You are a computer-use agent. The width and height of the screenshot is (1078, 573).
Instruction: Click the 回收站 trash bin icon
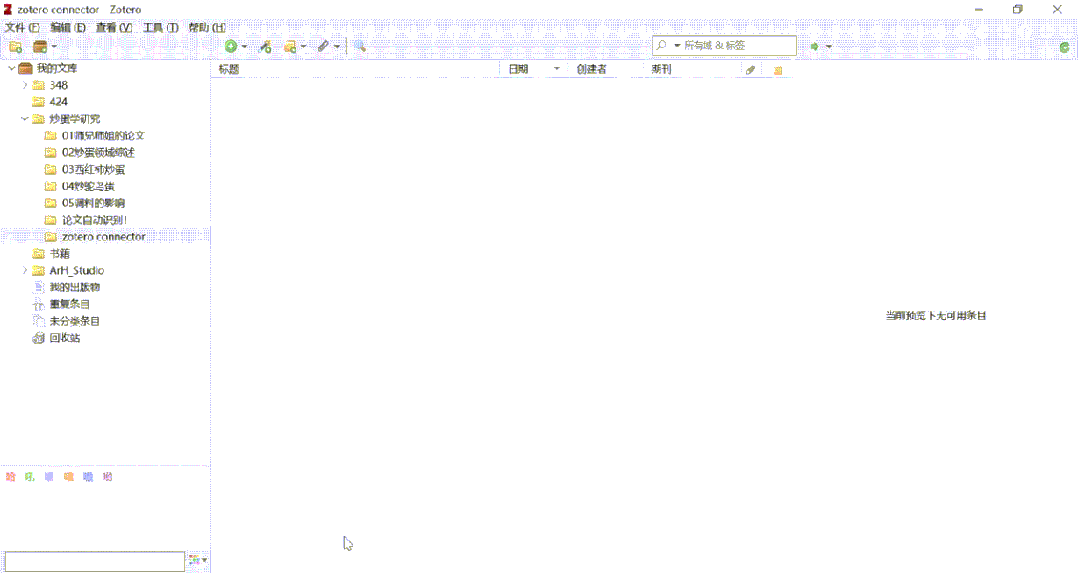click(x=38, y=338)
